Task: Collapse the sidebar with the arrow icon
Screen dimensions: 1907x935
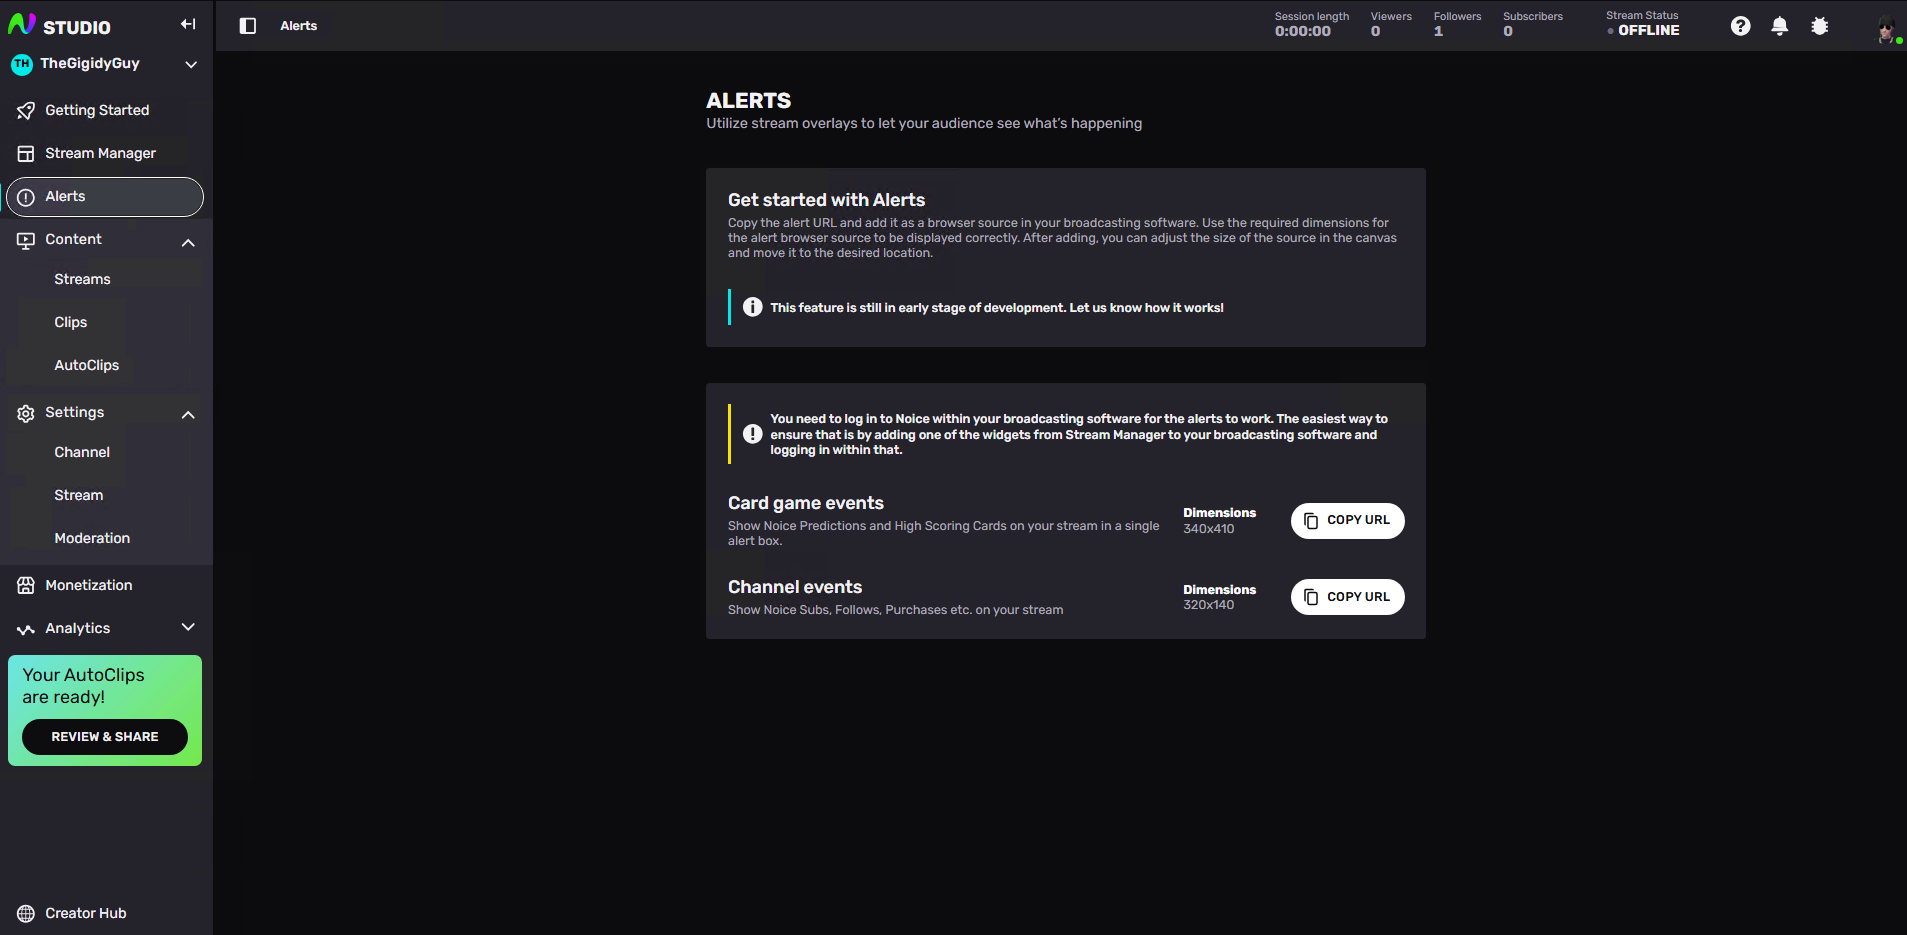Action: coord(188,25)
